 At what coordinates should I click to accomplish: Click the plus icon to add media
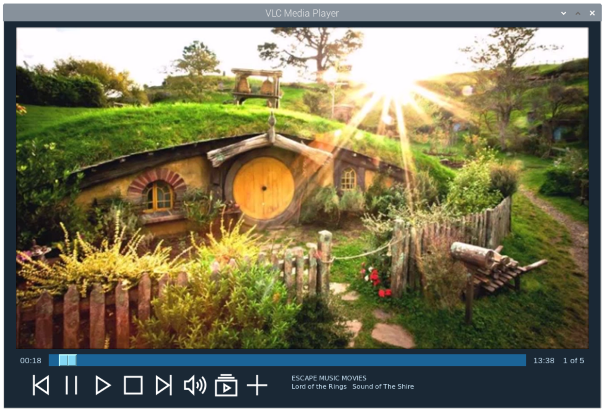tap(257, 385)
